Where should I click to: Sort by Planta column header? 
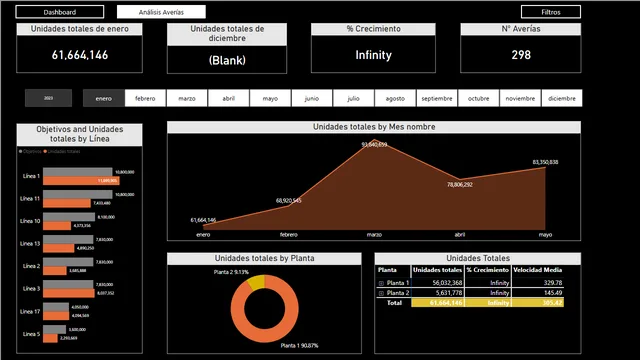(387, 270)
